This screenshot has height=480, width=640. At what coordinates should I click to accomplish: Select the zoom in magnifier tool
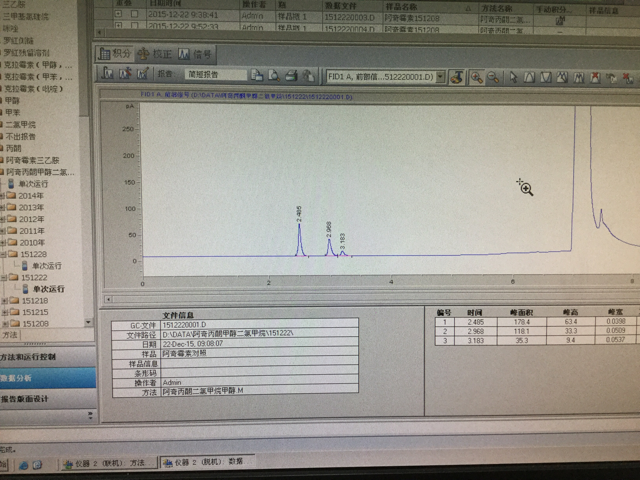coord(476,77)
